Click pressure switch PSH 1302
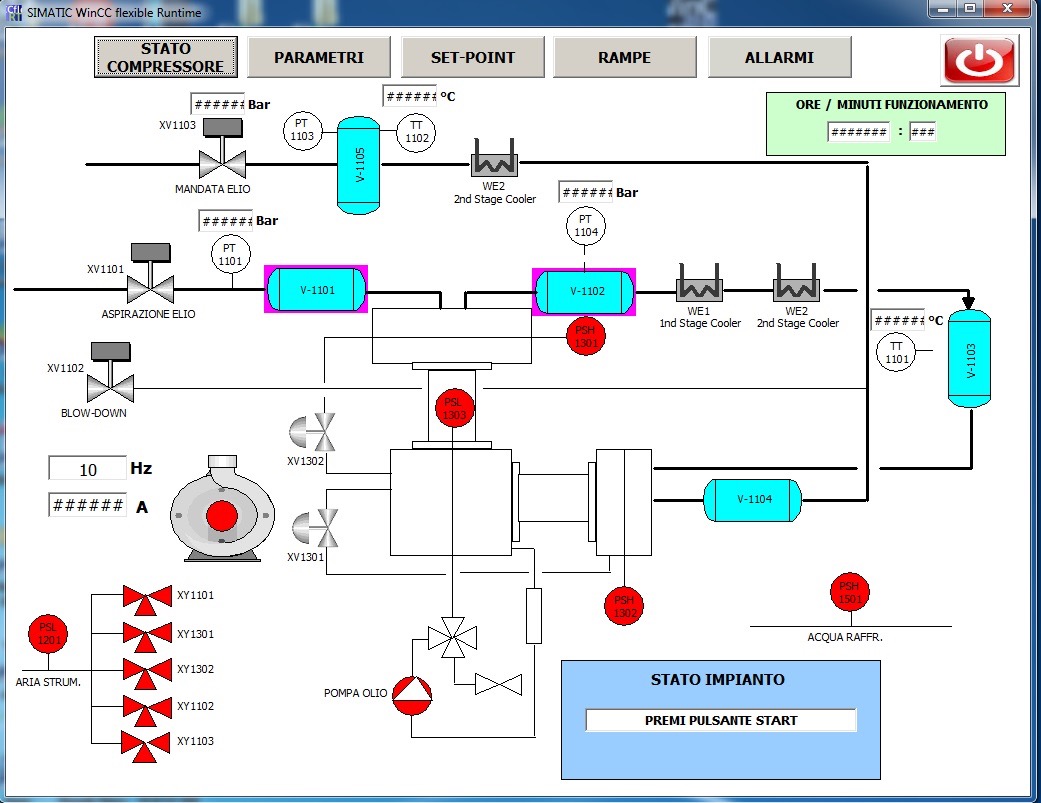Image resolution: width=1041 pixels, height=803 pixels. coord(623,606)
